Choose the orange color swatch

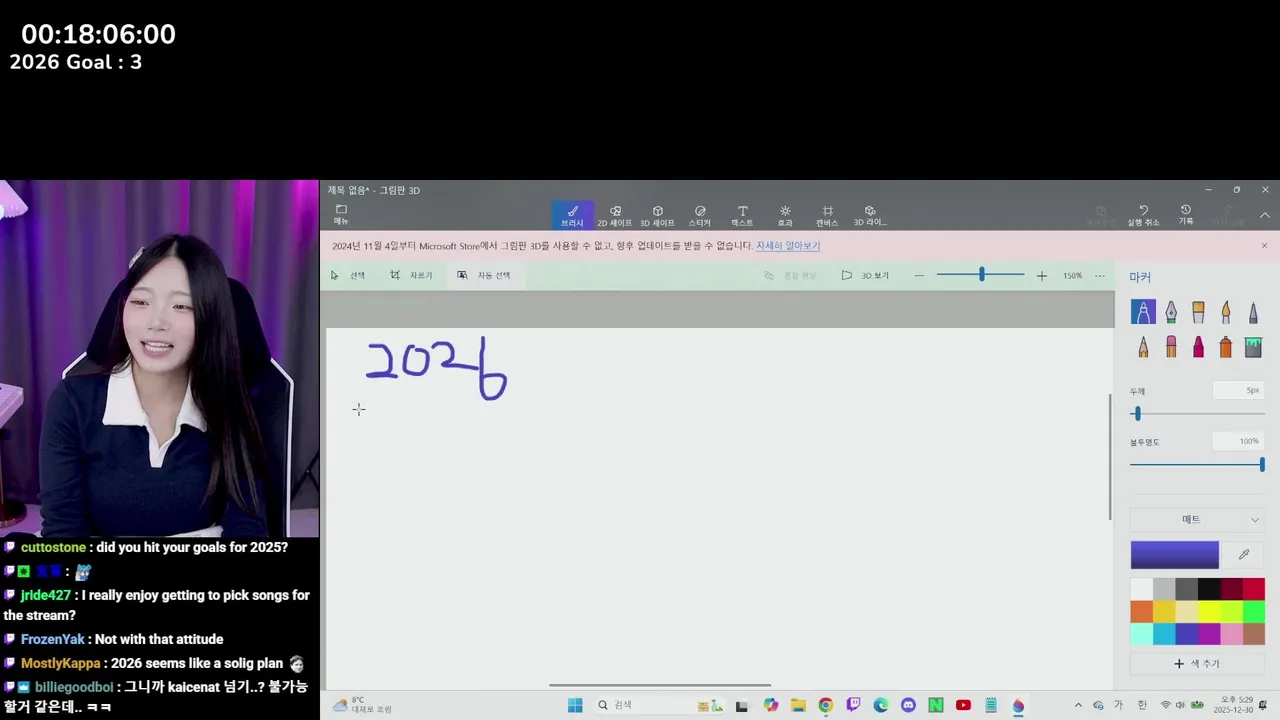(1142, 611)
